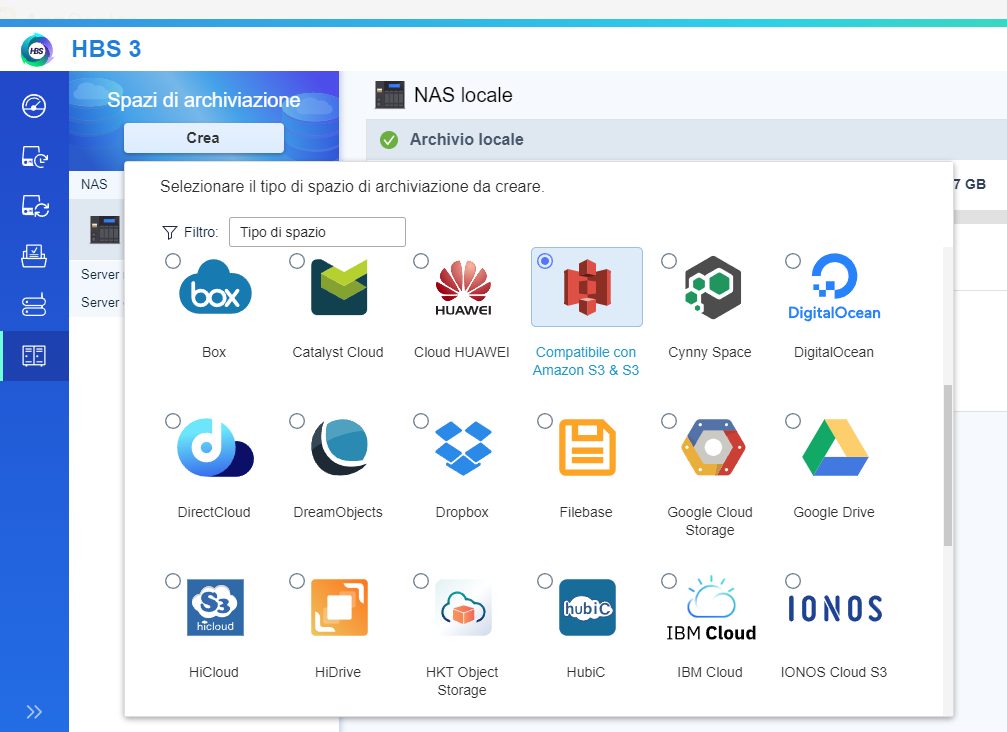
Task: Open the Services sidebar icon
Action: (x=34, y=305)
